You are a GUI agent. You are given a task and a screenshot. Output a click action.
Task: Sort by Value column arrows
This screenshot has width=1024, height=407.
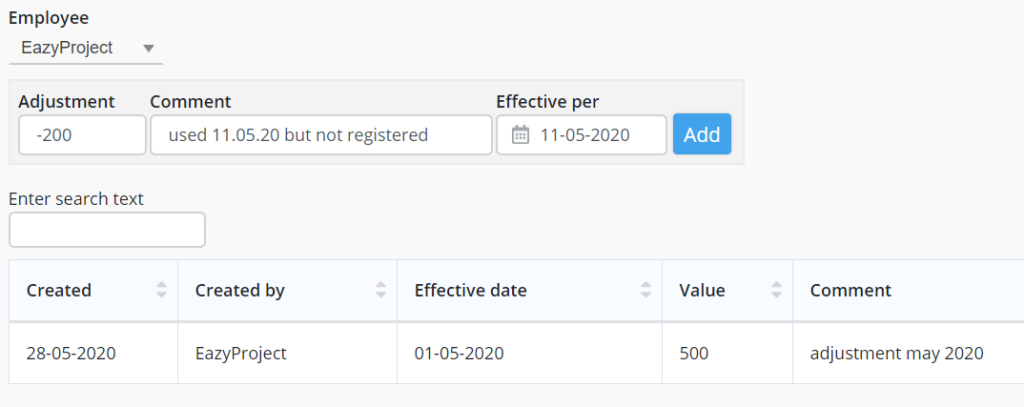click(776, 290)
